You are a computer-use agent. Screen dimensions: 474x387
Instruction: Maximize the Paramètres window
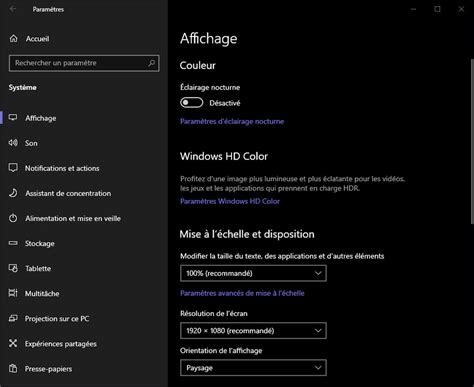coord(437,9)
